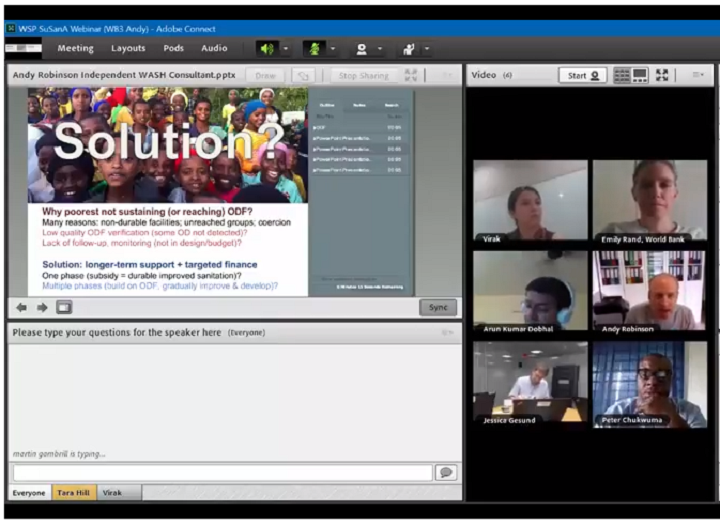Advance to next slide arrow
This screenshot has height=526, width=720.
pos(42,307)
